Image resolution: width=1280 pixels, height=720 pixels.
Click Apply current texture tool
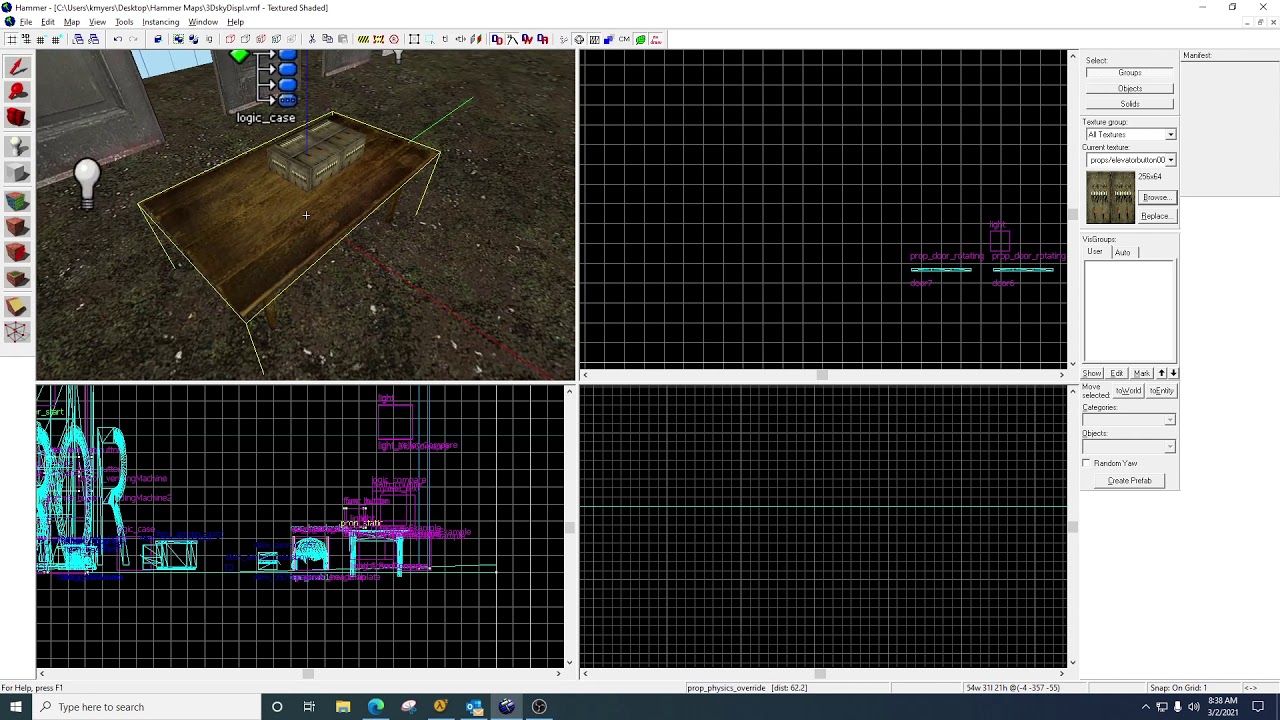tap(17, 228)
